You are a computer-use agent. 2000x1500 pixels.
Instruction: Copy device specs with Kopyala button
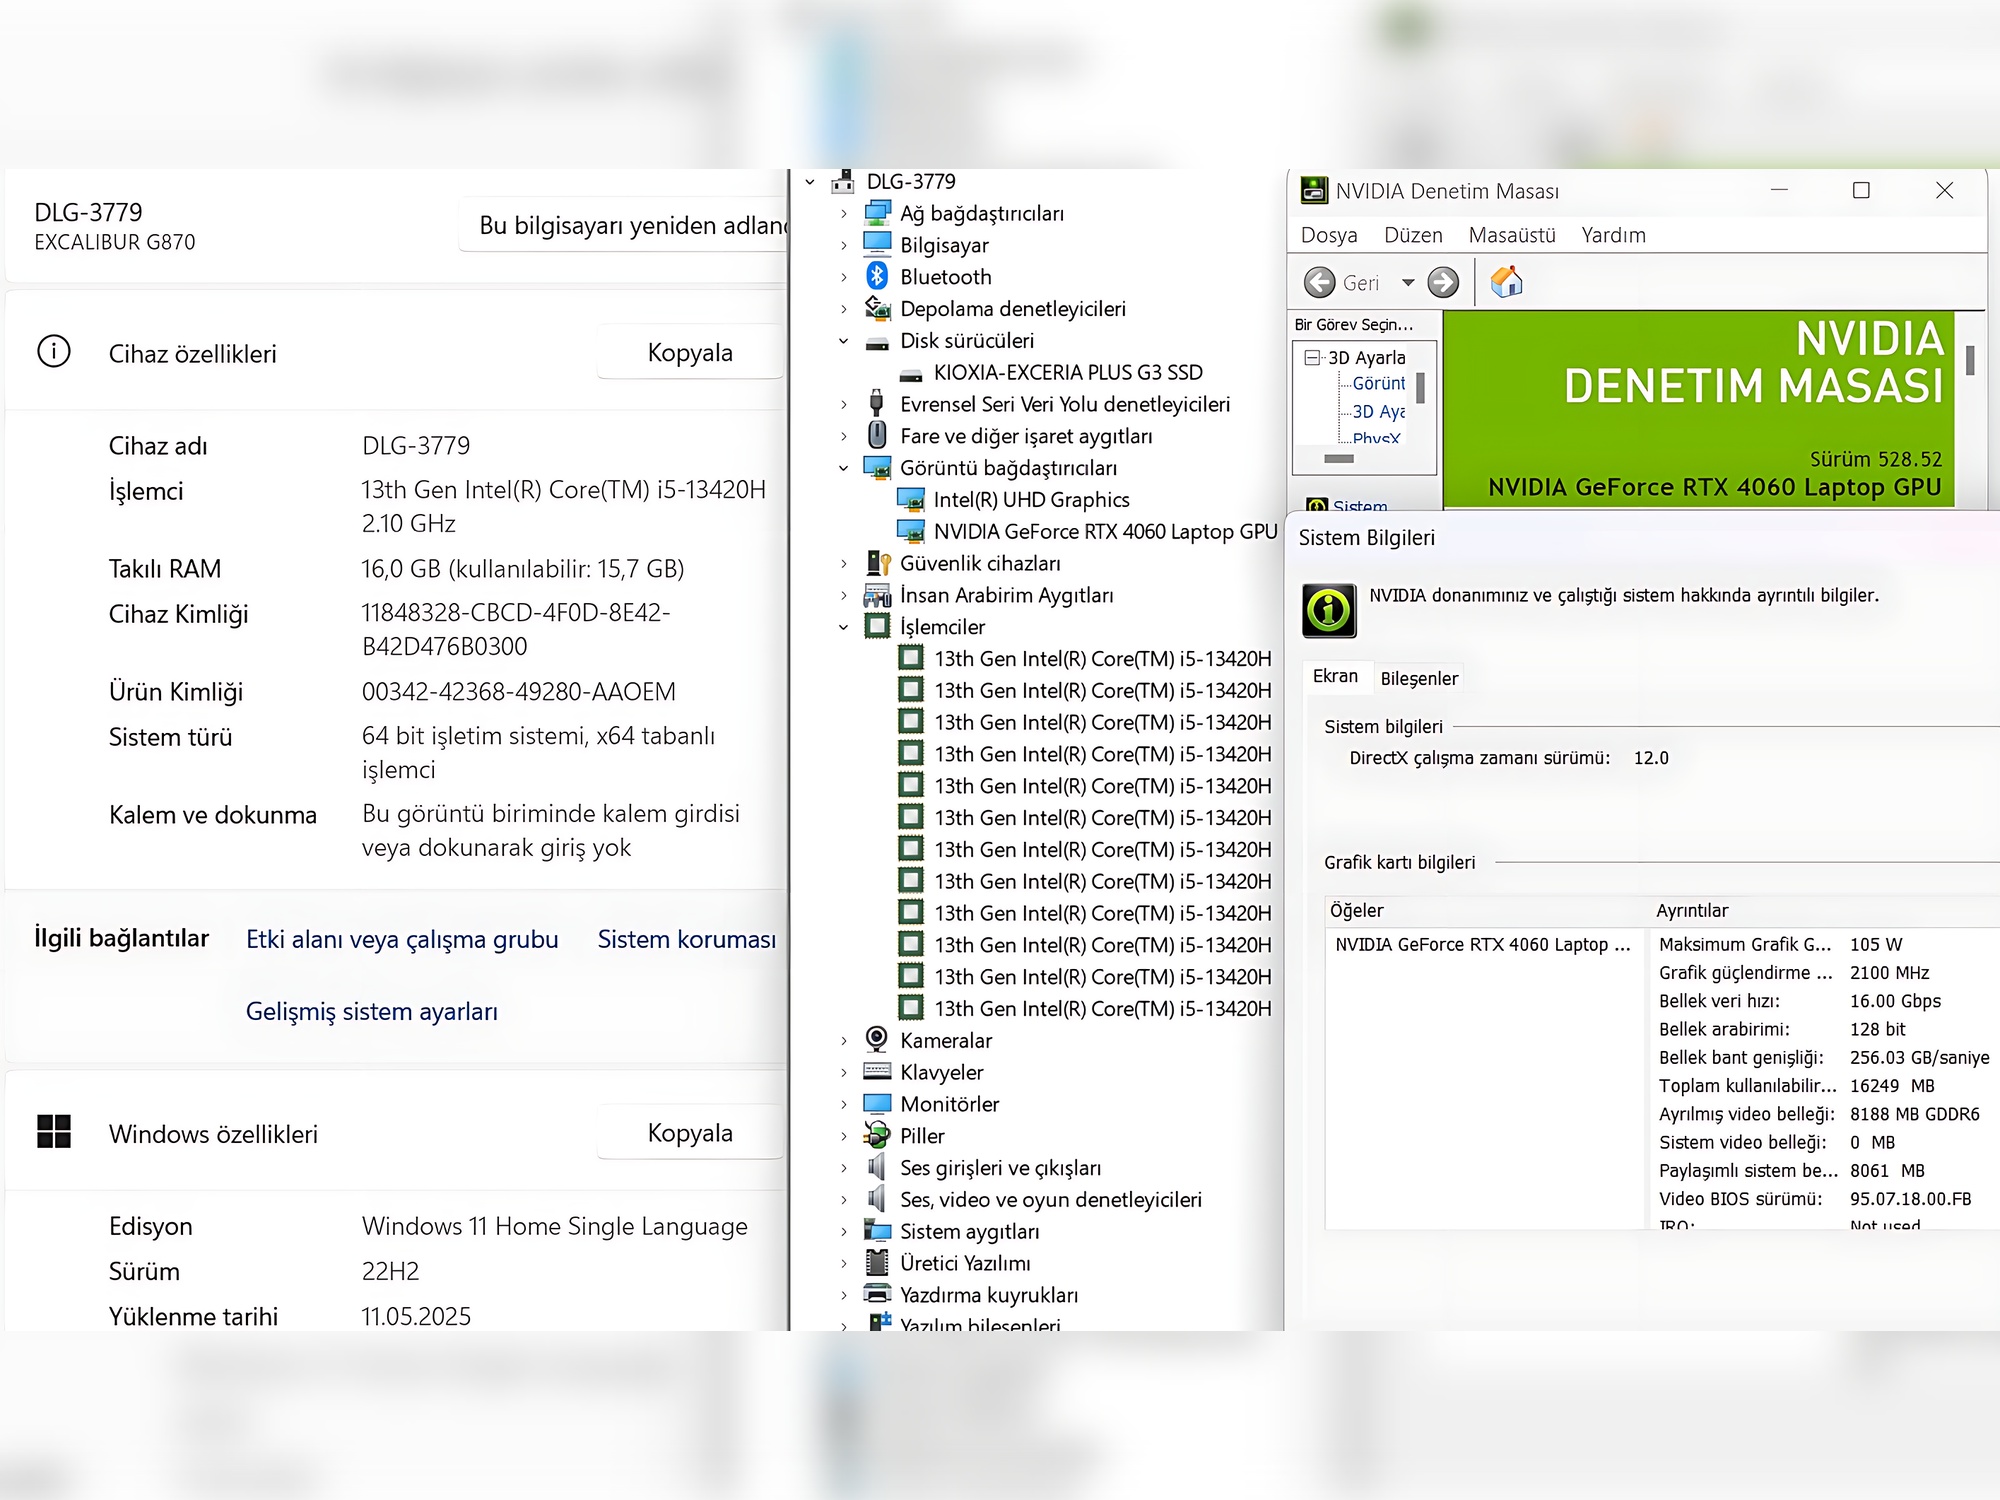690,352
